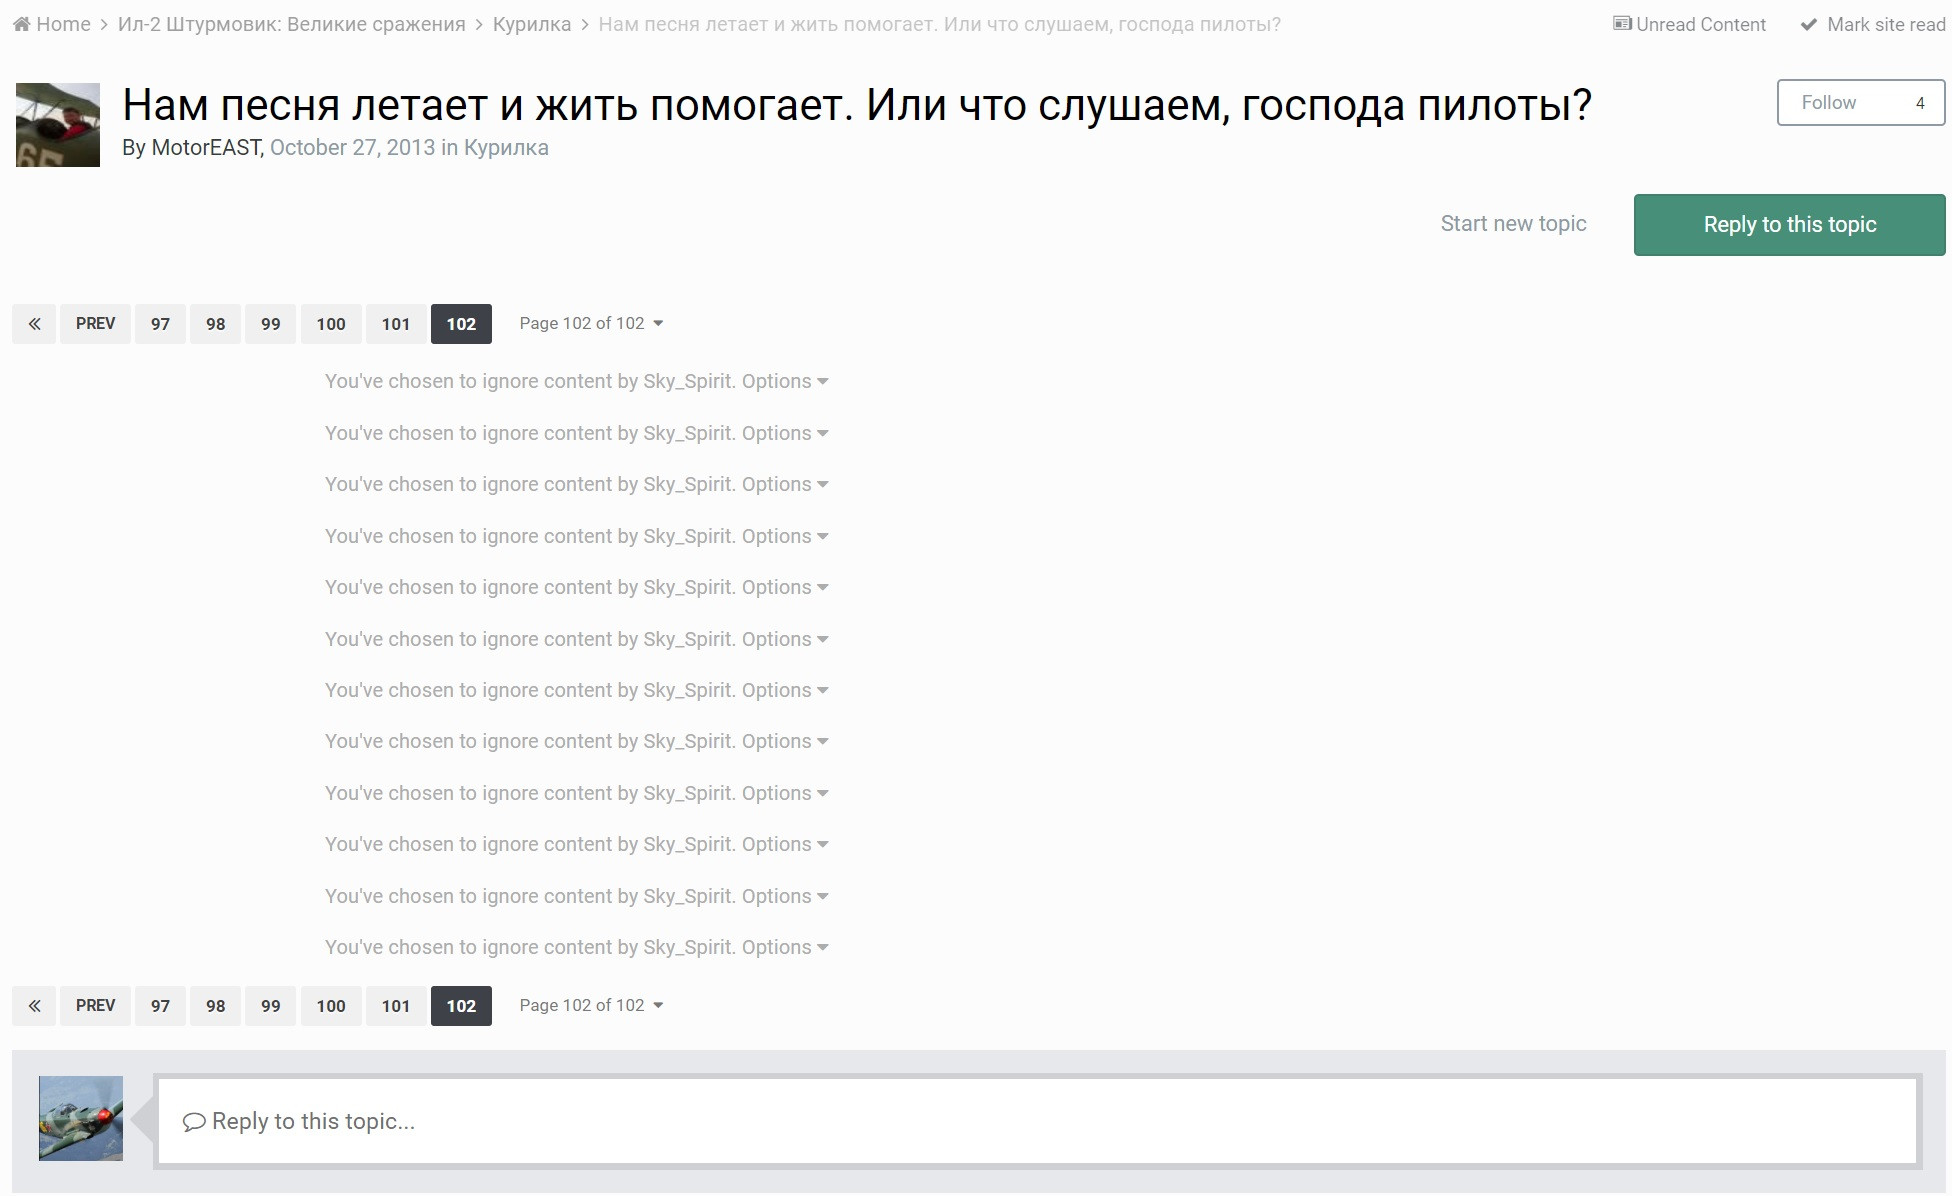Click the Home icon in breadcrumb
This screenshot has height=1196, width=1952.
[x=21, y=24]
